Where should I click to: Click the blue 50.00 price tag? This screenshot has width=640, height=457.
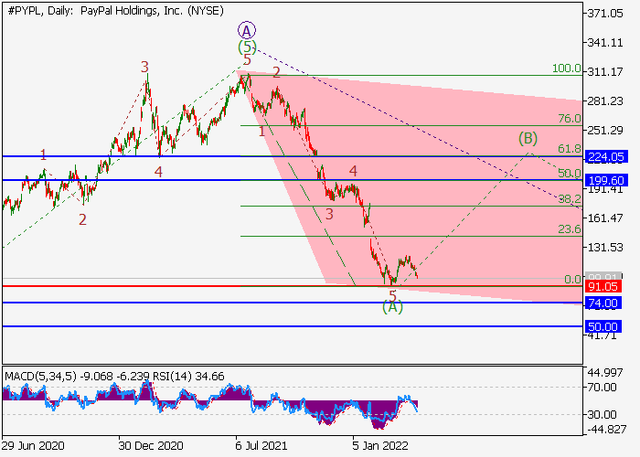click(603, 326)
